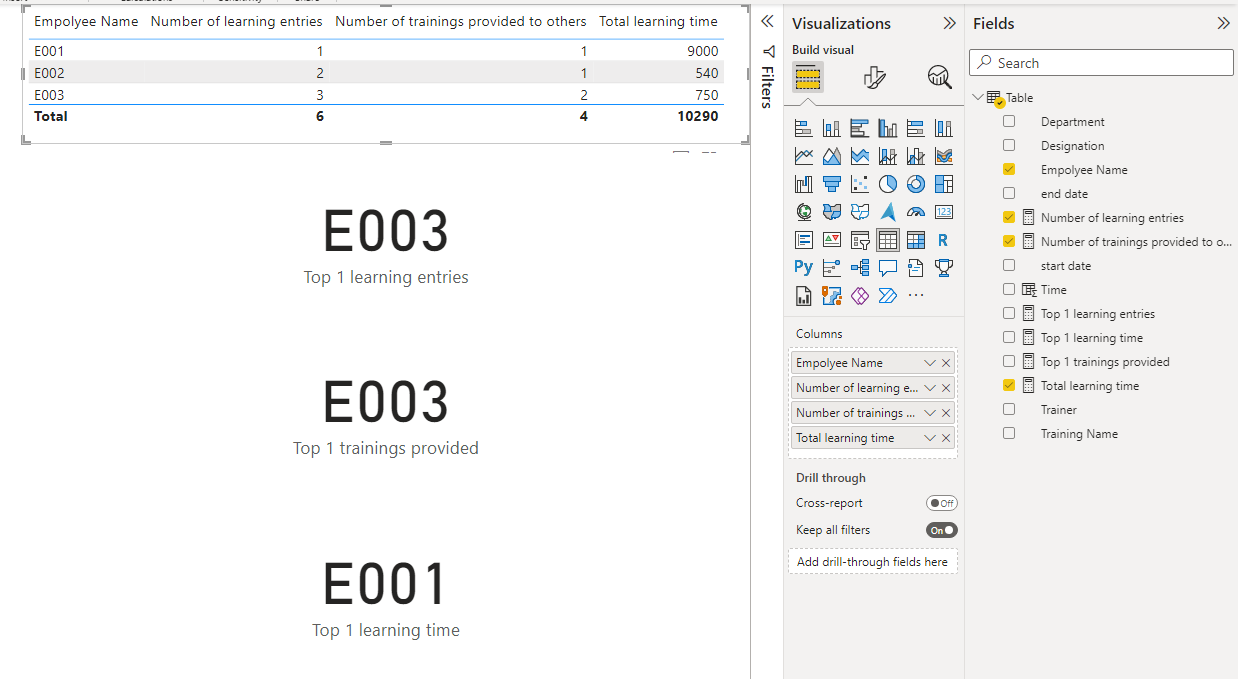Click the Fields search box
The height and width of the screenshot is (679, 1238).
click(1101, 63)
